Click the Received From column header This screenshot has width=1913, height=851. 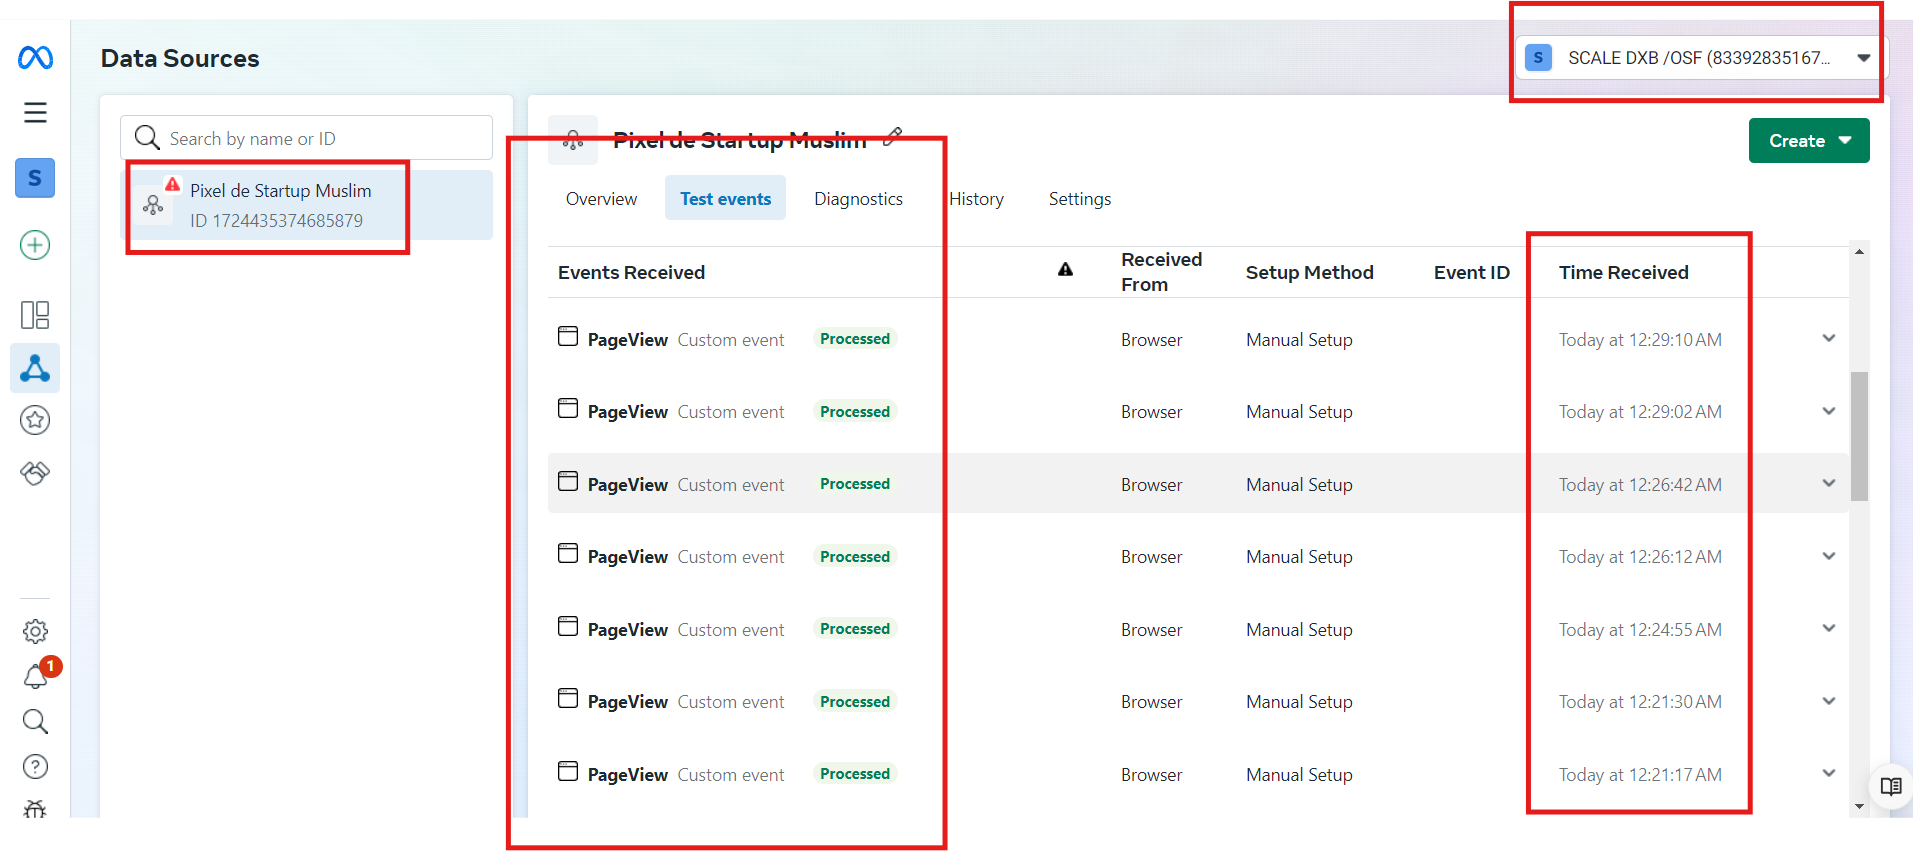(x=1161, y=272)
